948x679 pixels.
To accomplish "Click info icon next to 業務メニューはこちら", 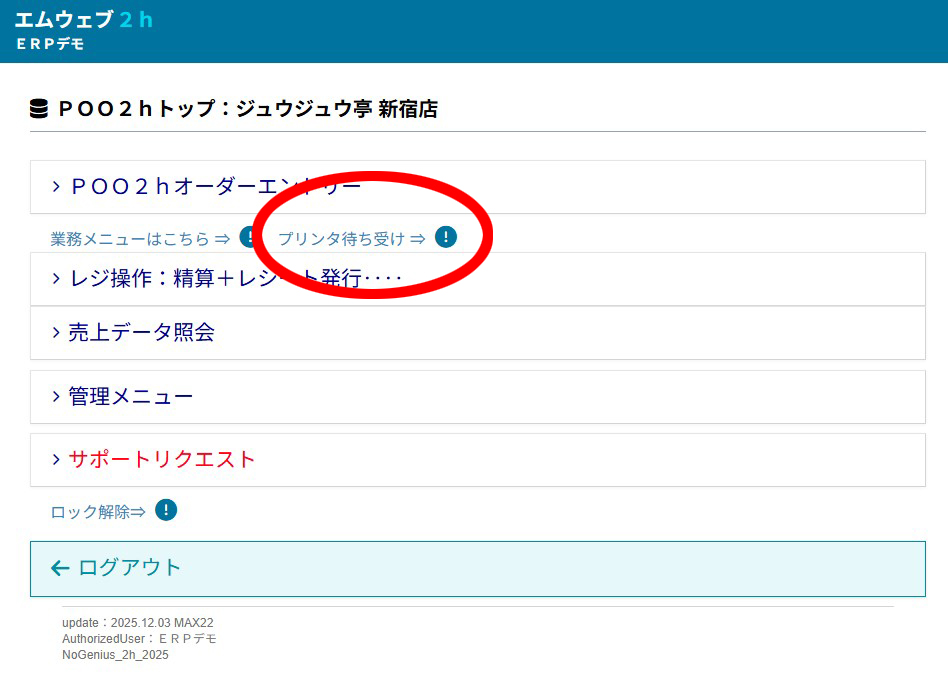I will pyautogui.click(x=248, y=237).
